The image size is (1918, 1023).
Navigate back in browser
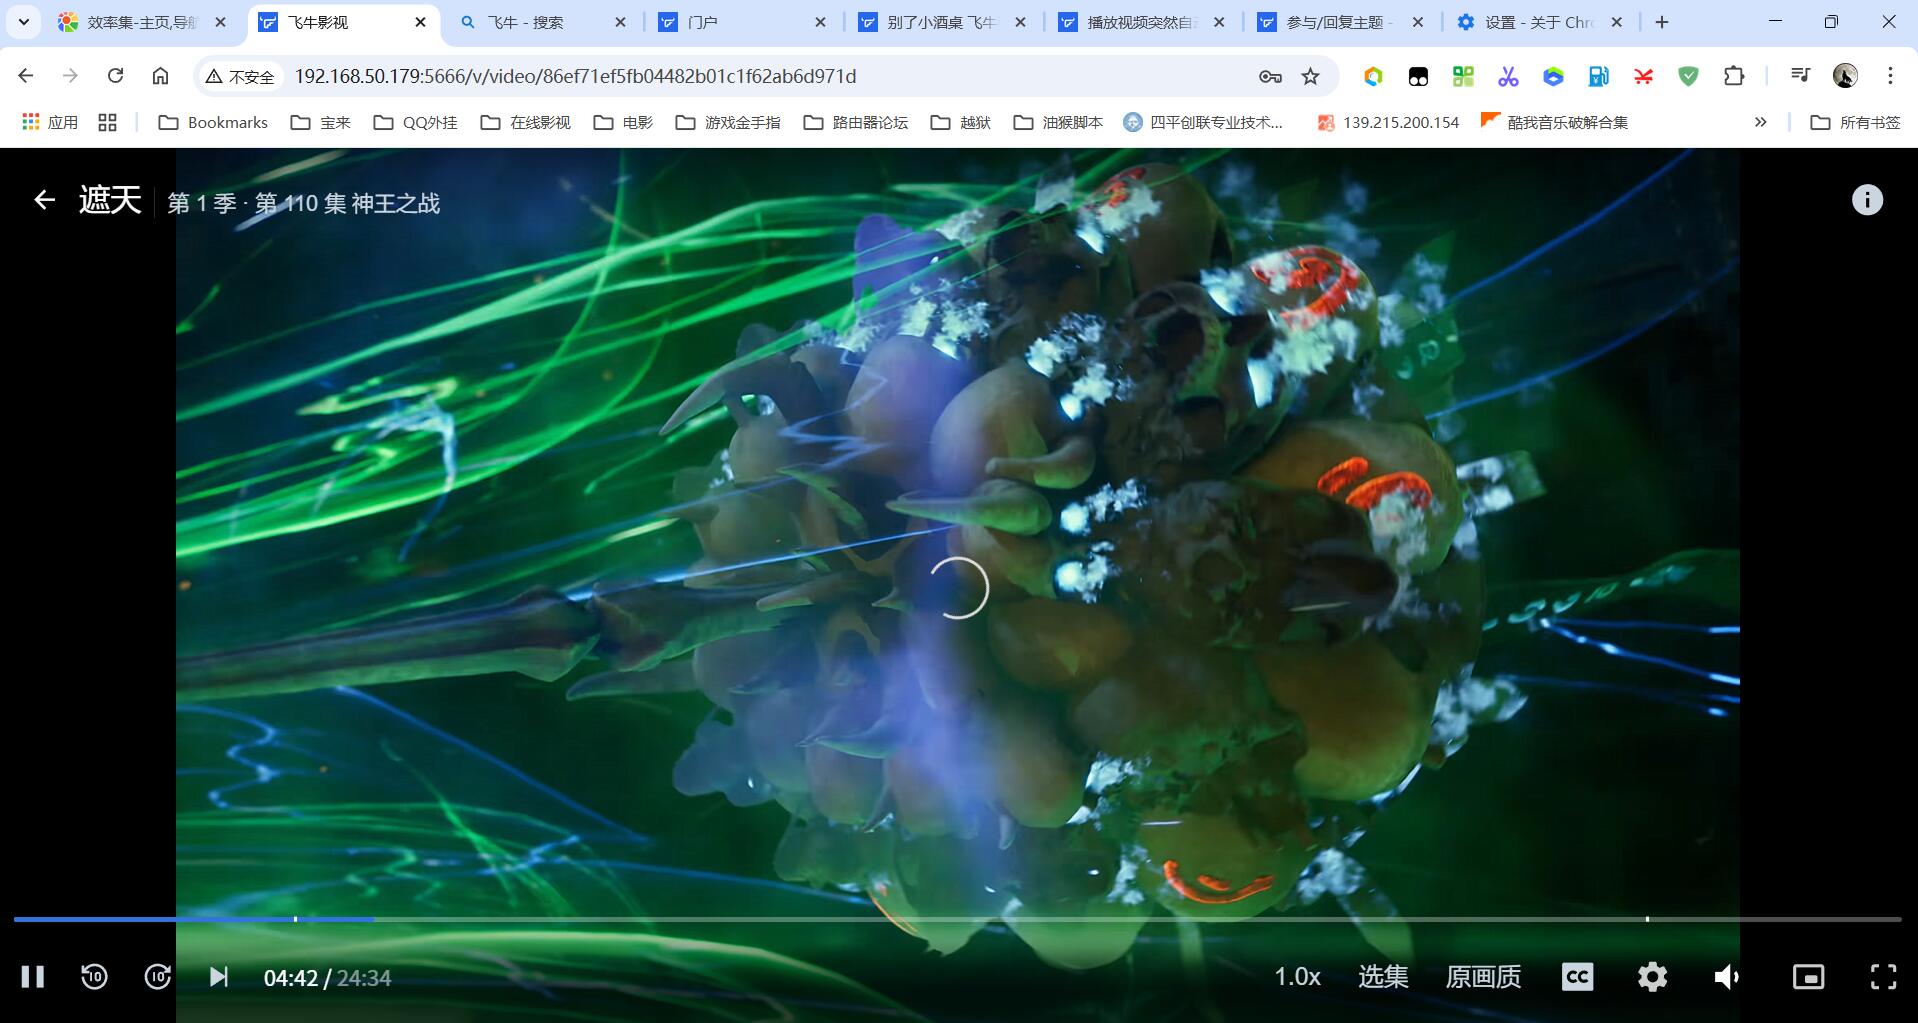pyautogui.click(x=26, y=76)
